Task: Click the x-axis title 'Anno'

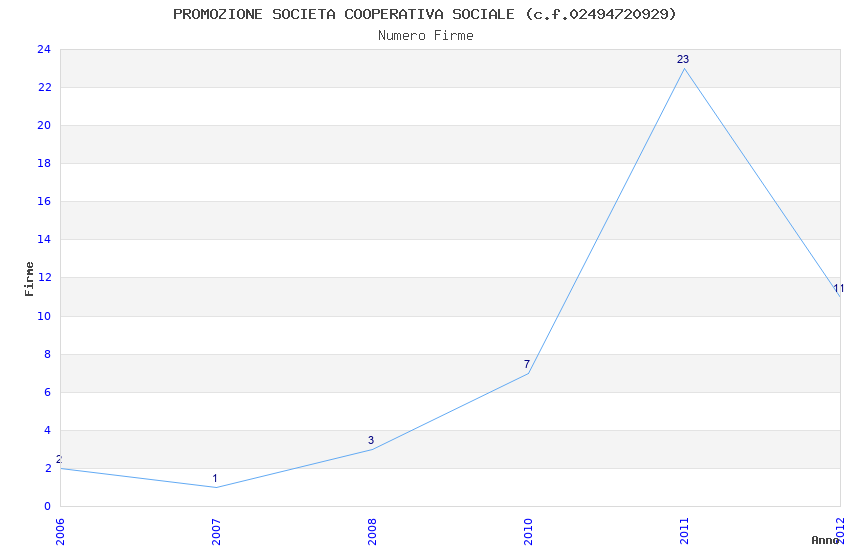Action: [825, 540]
